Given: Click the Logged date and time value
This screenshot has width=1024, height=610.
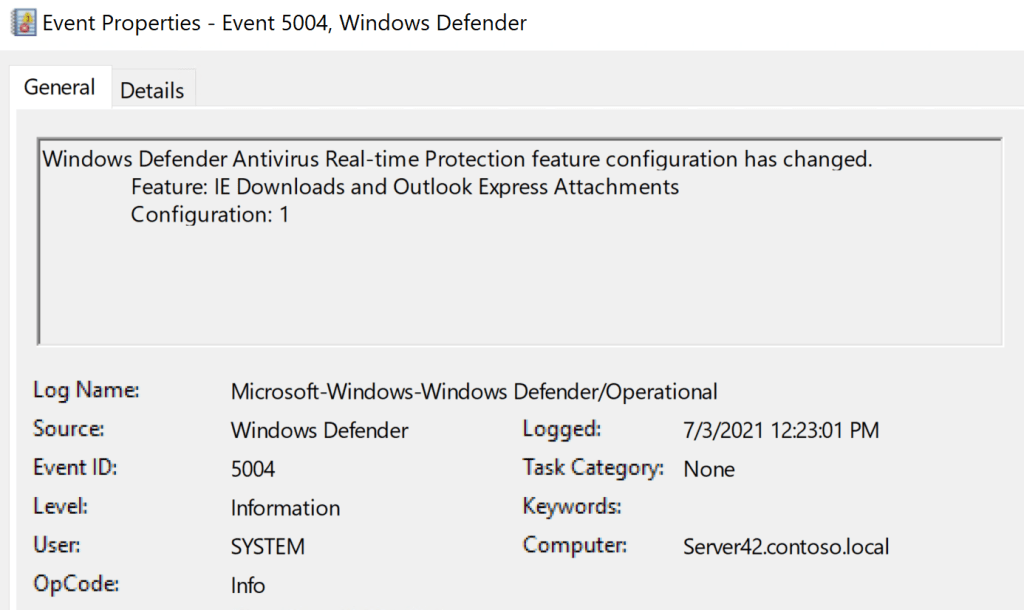Looking at the screenshot, I should point(781,431).
